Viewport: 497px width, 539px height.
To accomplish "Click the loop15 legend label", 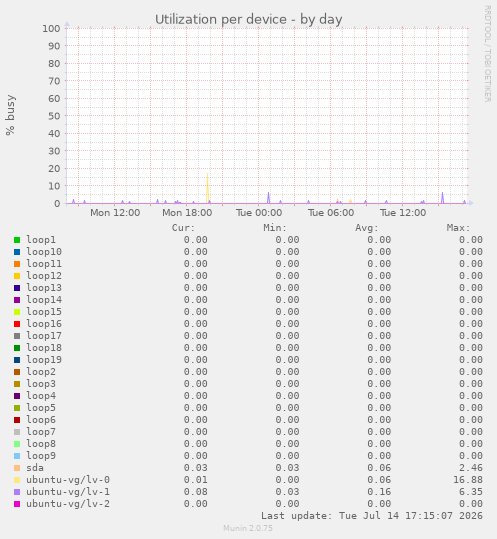I will (x=44, y=312).
